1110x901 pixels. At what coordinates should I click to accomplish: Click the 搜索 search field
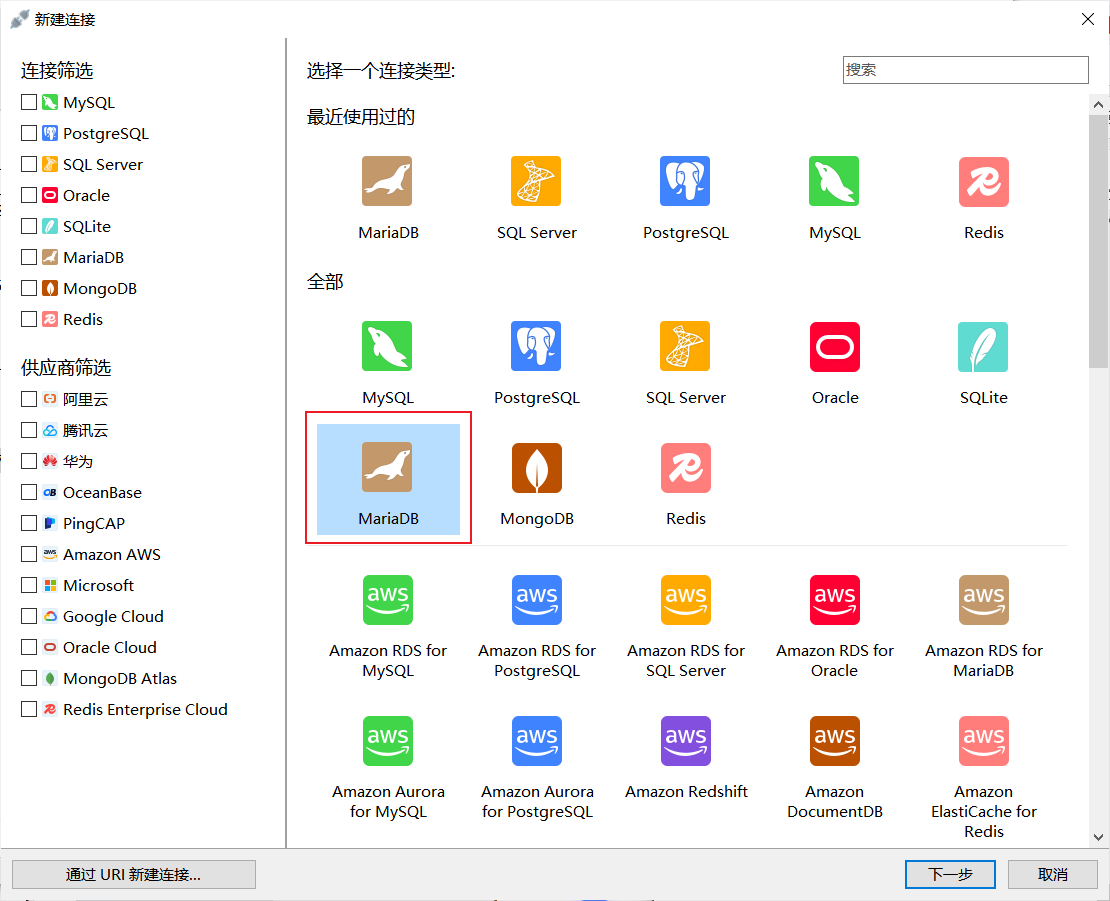(964, 70)
